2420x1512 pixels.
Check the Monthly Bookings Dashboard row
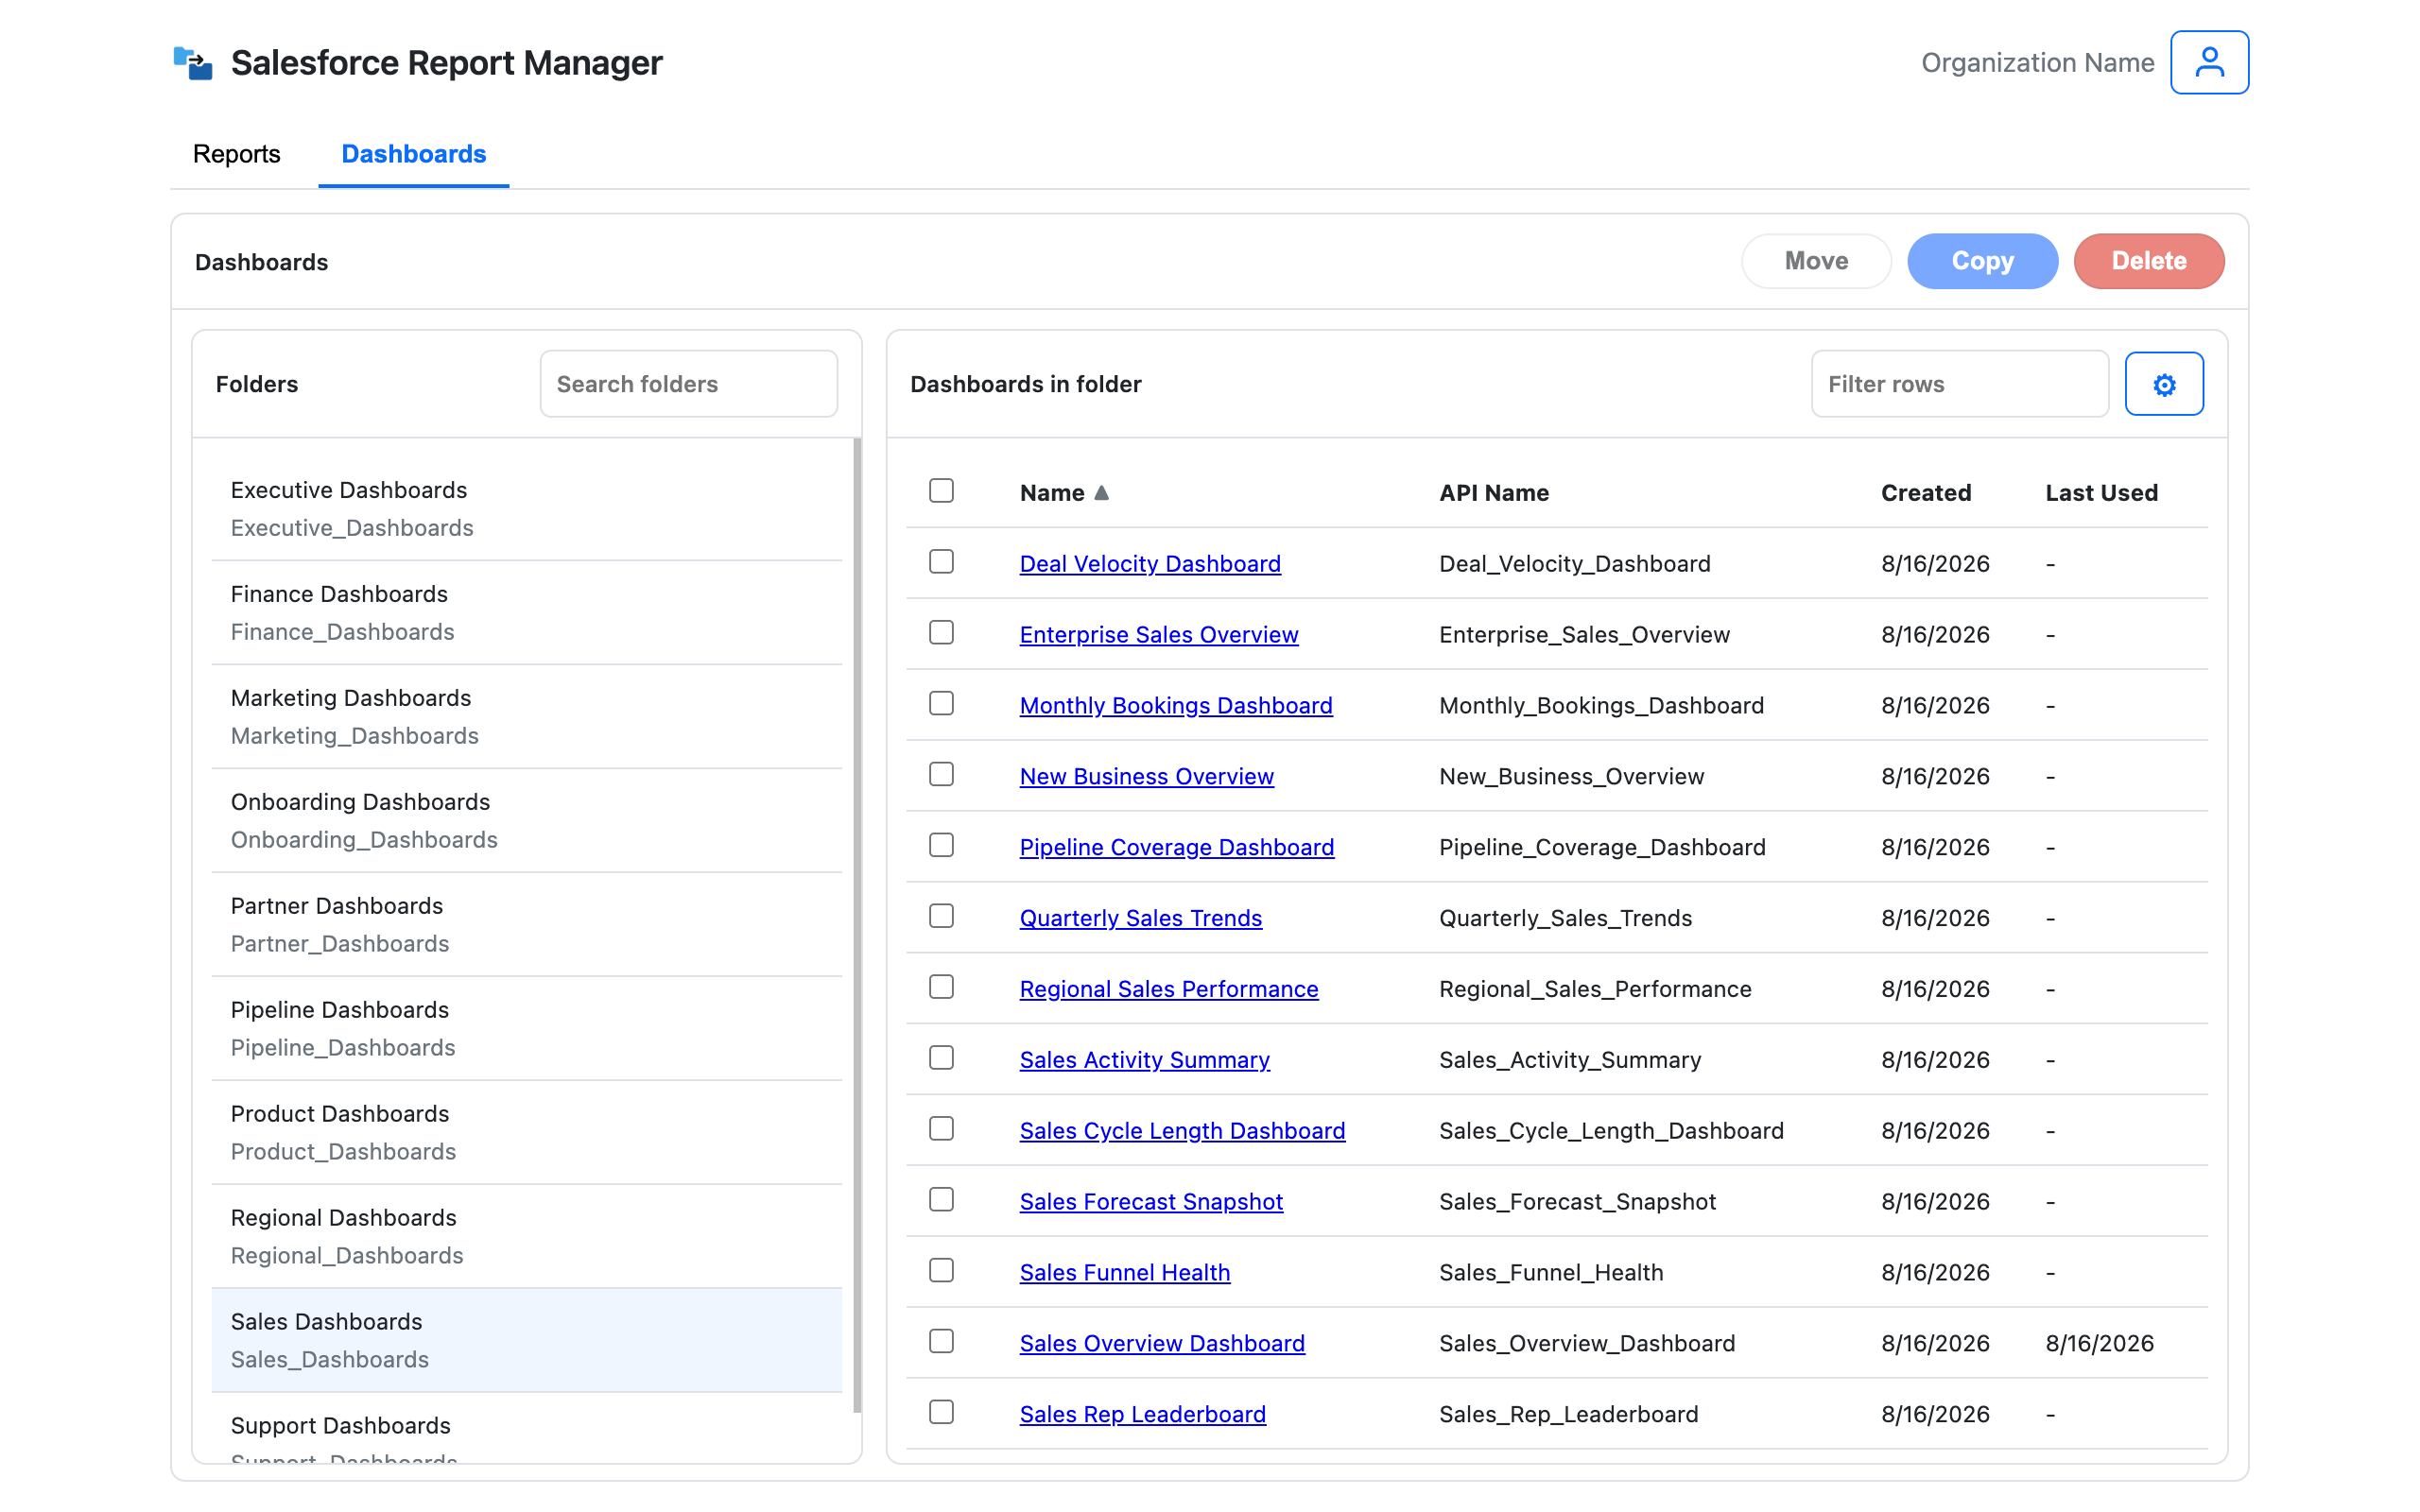(941, 704)
